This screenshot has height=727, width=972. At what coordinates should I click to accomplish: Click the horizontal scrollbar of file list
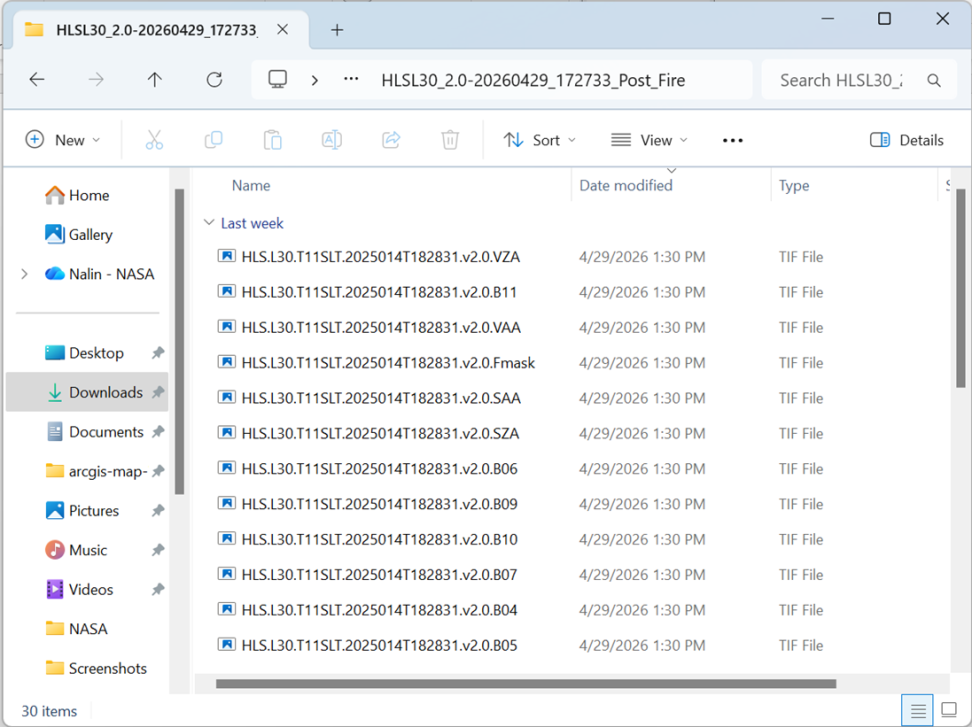526,684
